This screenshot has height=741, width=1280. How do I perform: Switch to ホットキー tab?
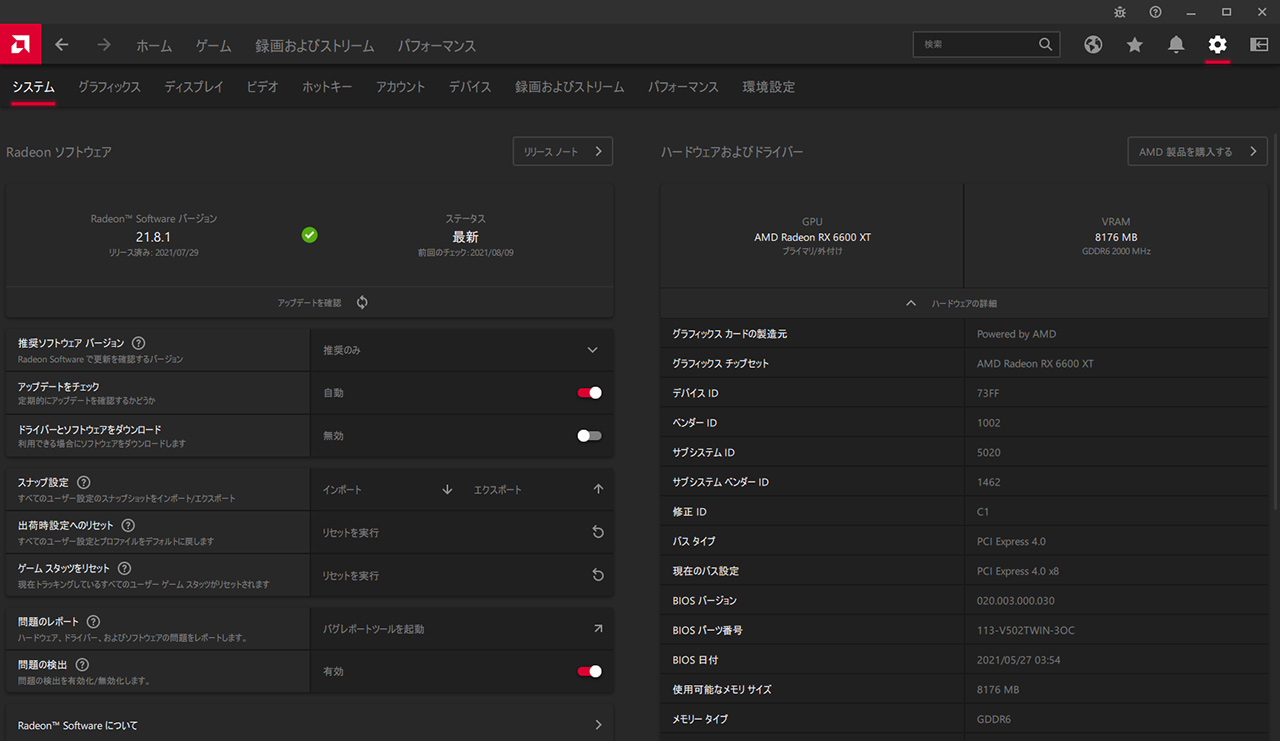pos(327,87)
